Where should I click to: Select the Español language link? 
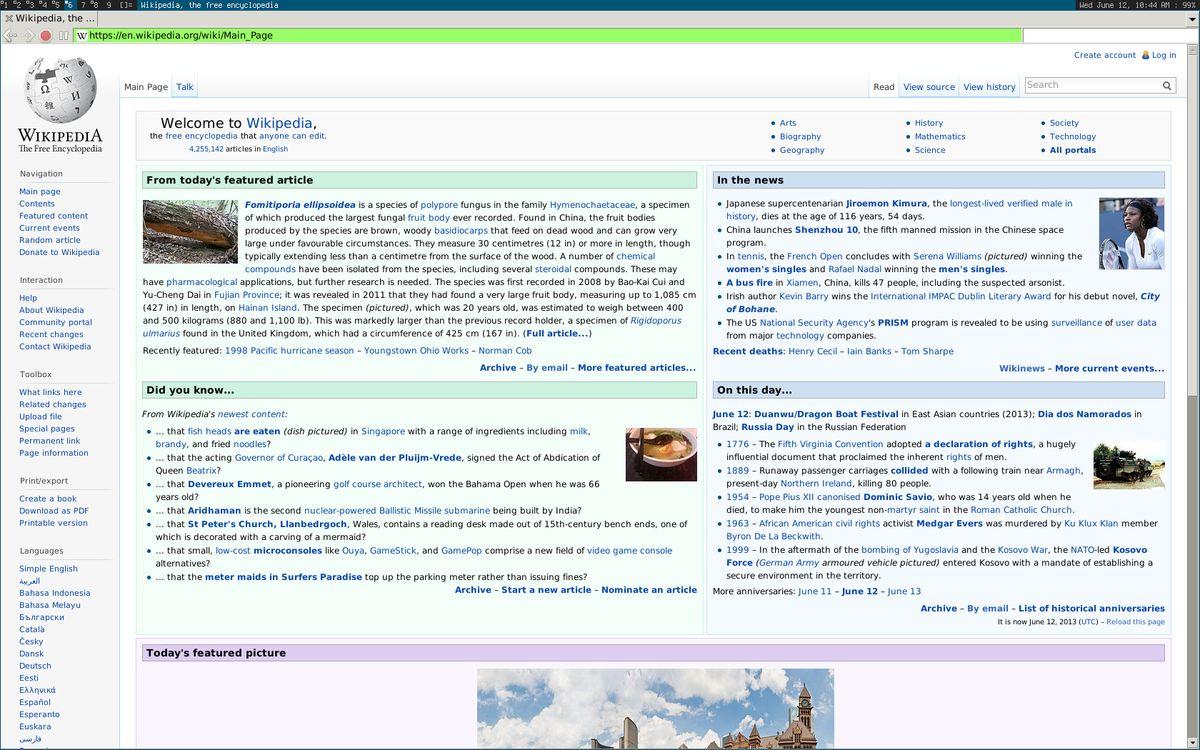click(35, 702)
